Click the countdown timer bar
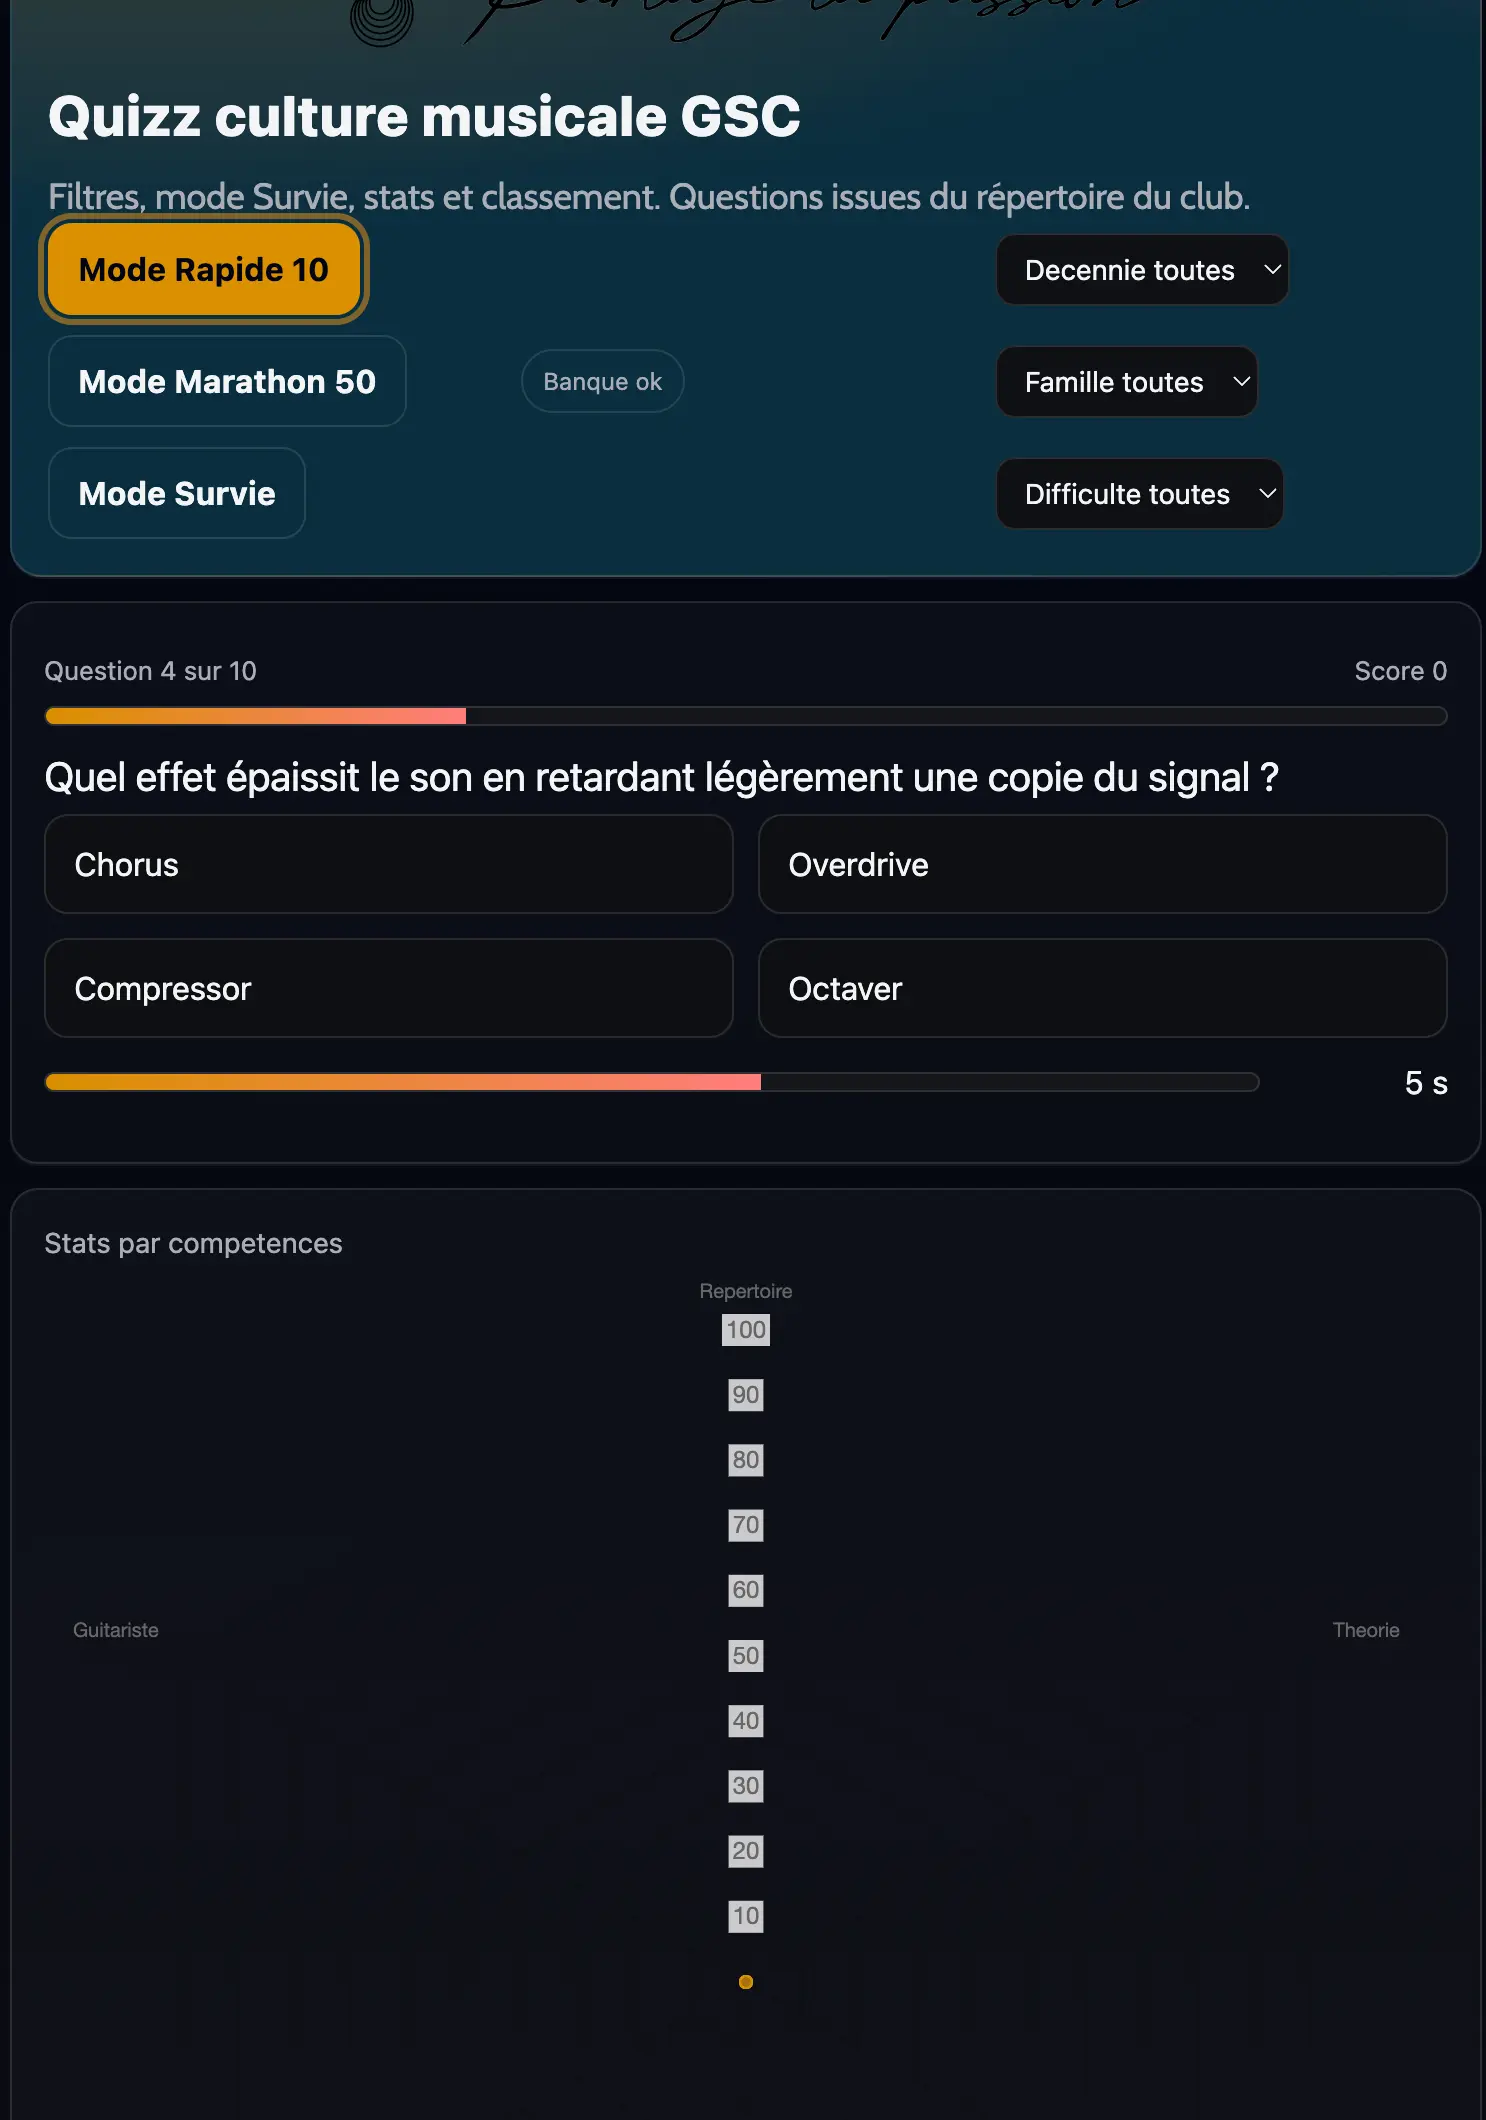1486x2120 pixels. pyautogui.click(x=652, y=1082)
